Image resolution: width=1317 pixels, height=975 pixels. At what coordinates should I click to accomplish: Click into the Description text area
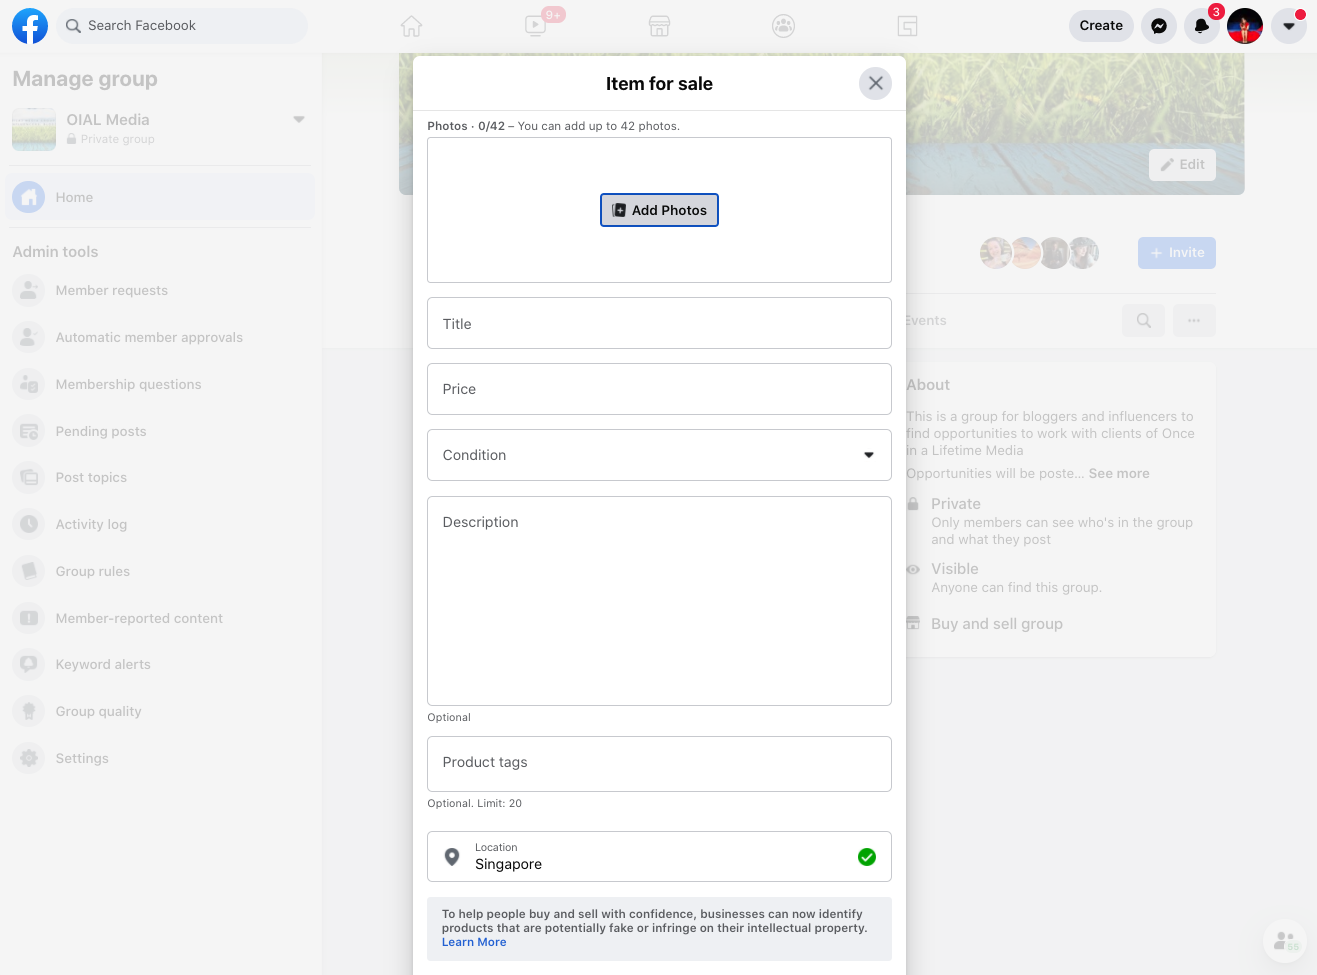point(659,601)
